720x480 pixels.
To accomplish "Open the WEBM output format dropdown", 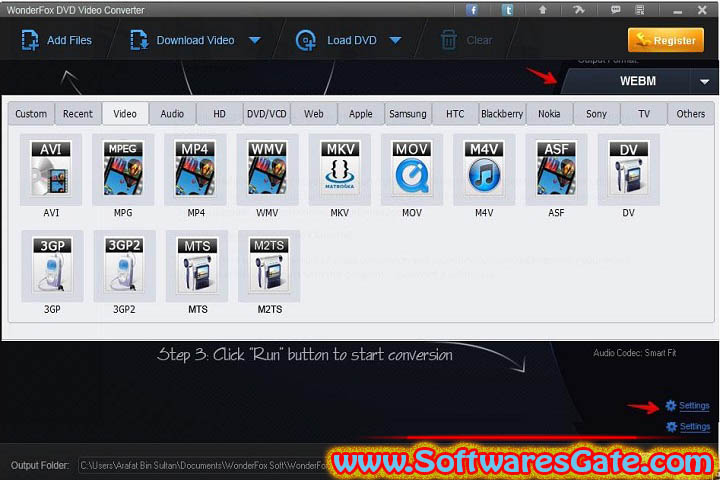I will coord(704,82).
